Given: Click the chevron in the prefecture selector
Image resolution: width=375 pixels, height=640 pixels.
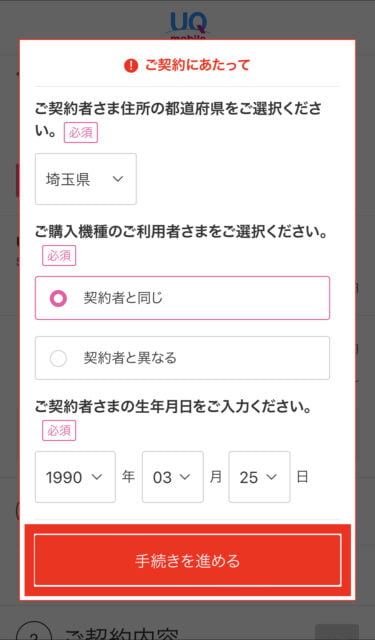Looking at the screenshot, I should [118, 179].
